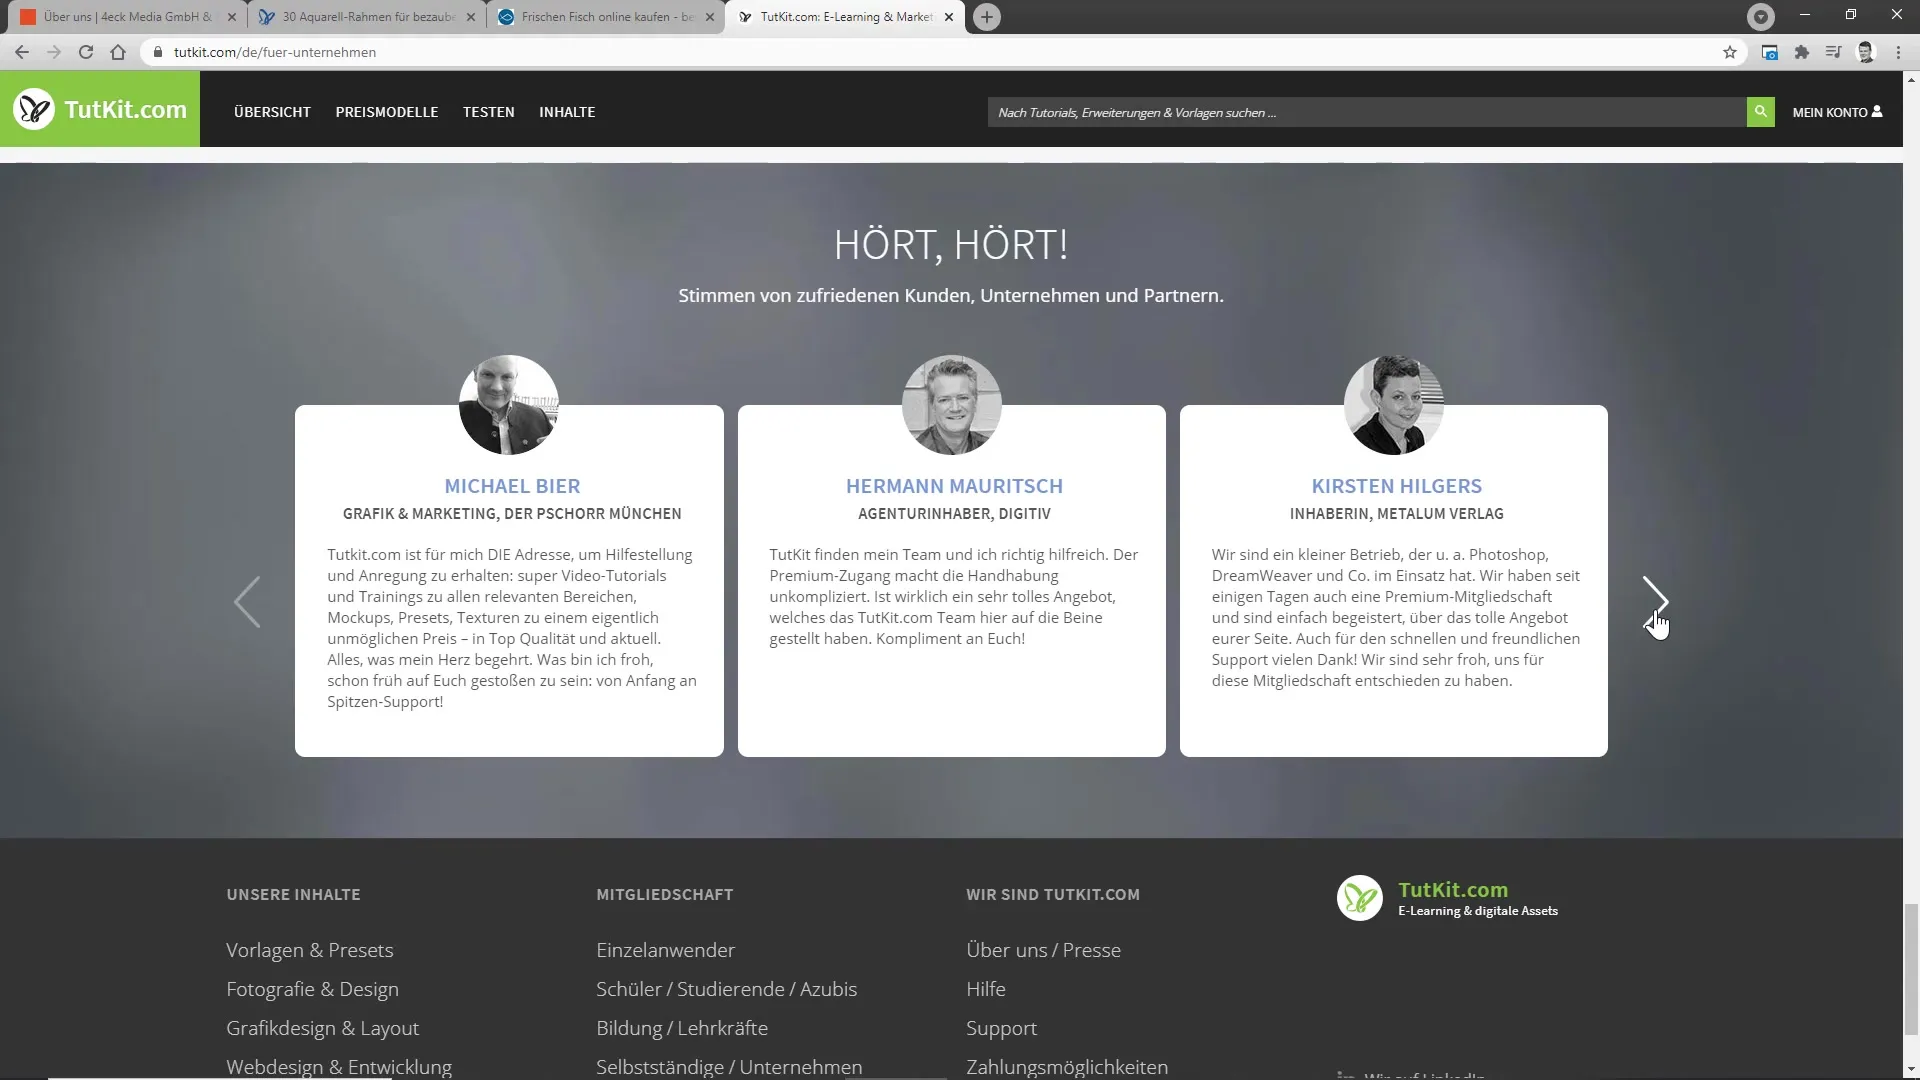The width and height of the screenshot is (1920, 1080).
Task: Open Chrome profile avatar
Action: point(1865,52)
